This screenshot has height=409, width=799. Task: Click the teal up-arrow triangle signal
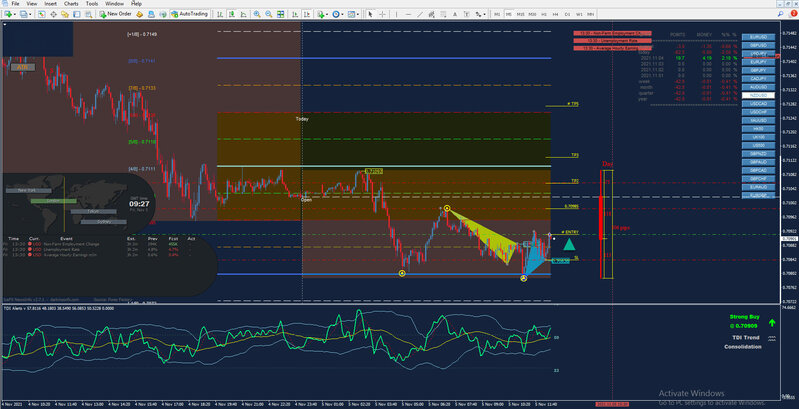tap(569, 245)
